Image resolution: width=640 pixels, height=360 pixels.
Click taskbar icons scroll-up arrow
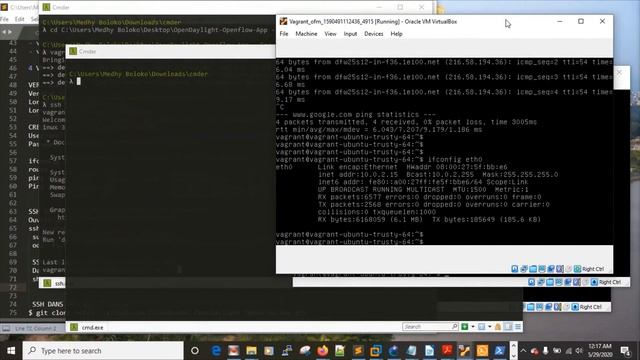coord(513,345)
